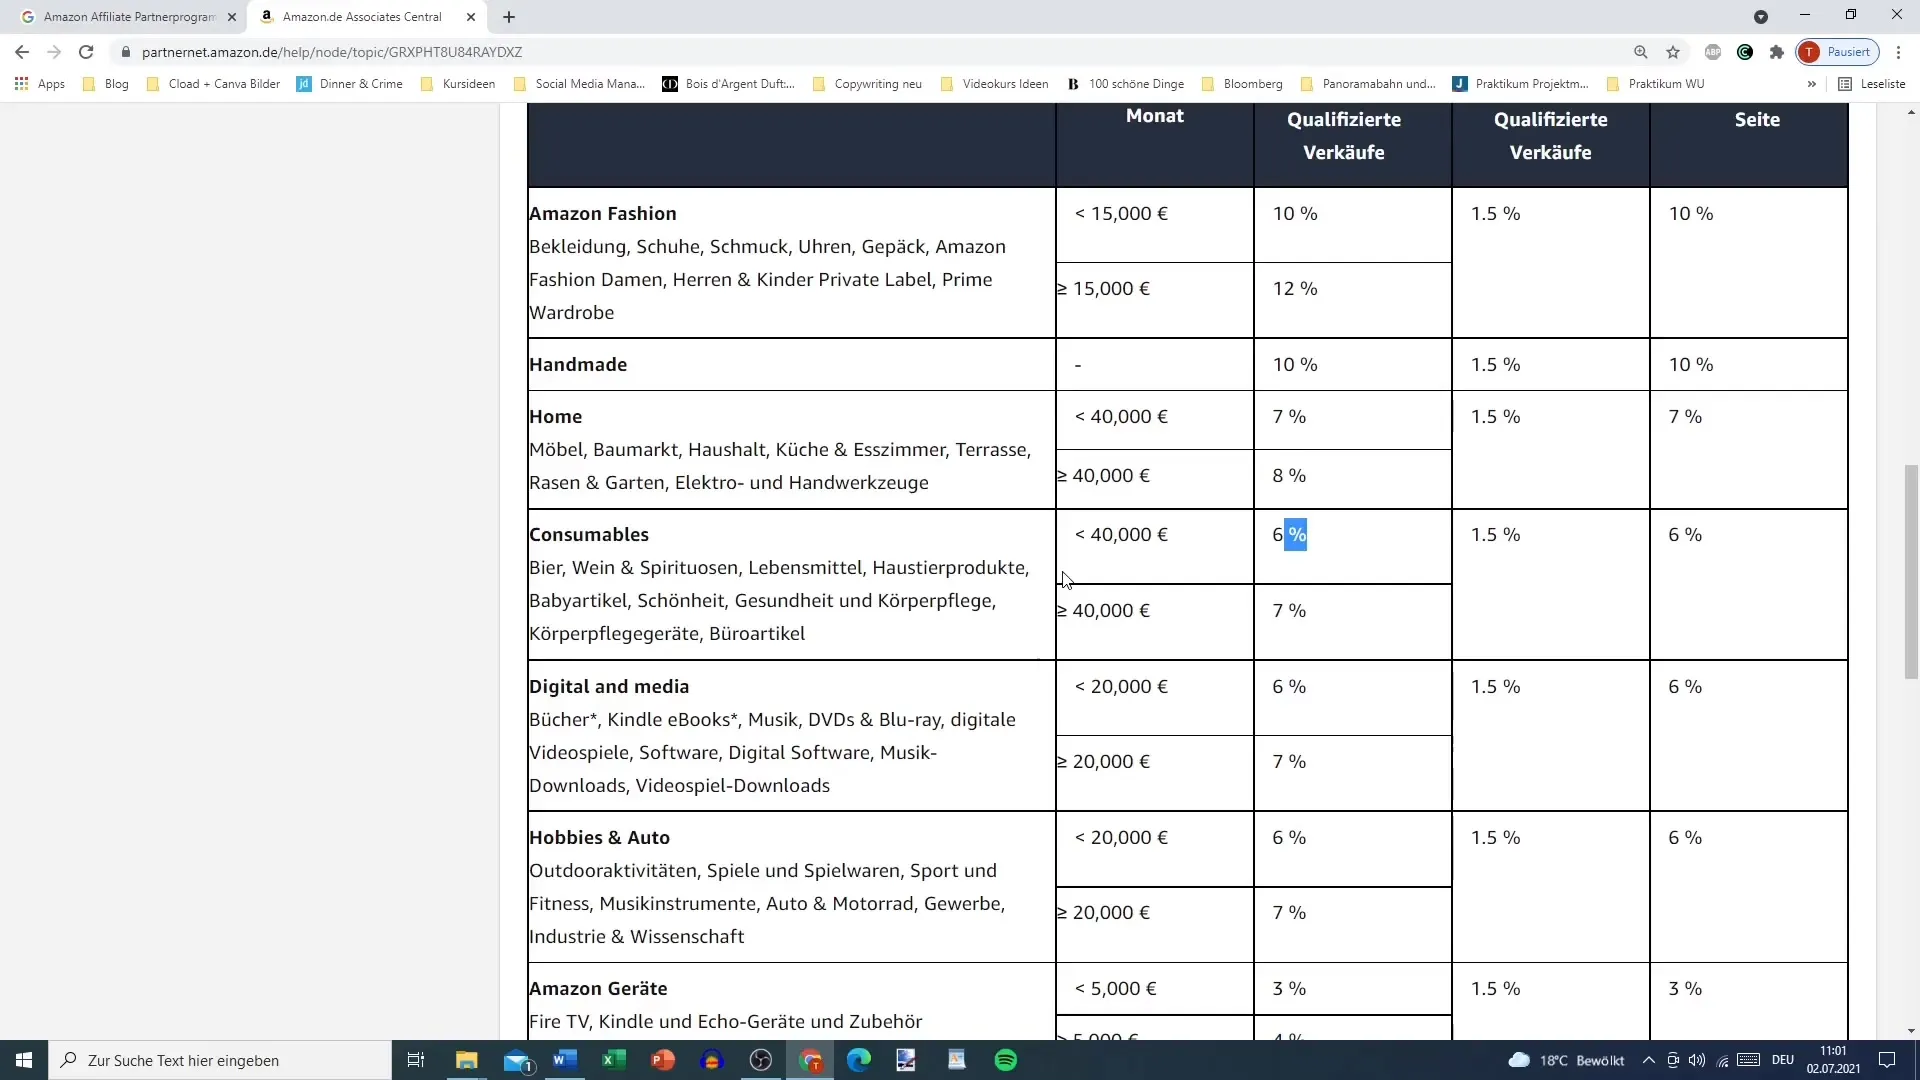Open PowerPoint from the taskbar
The image size is (1920, 1080).
663,1060
